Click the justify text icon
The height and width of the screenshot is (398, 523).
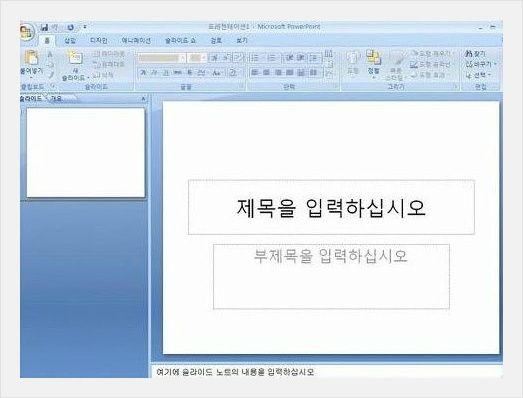pyautogui.click(x=290, y=72)
